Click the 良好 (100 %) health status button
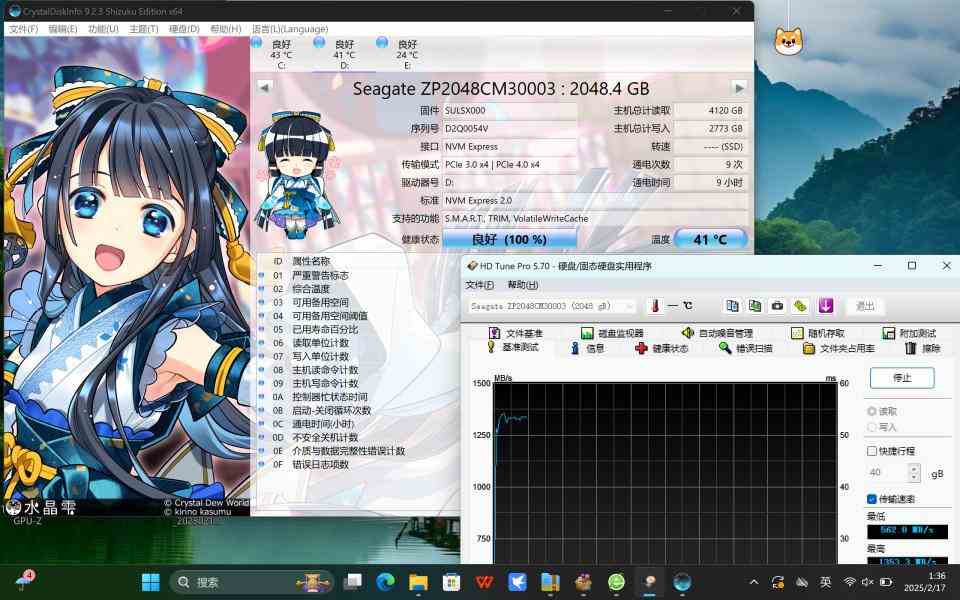The width and height of the screenshot is (960, 600). pyautogui.click(x=510, y=240)
